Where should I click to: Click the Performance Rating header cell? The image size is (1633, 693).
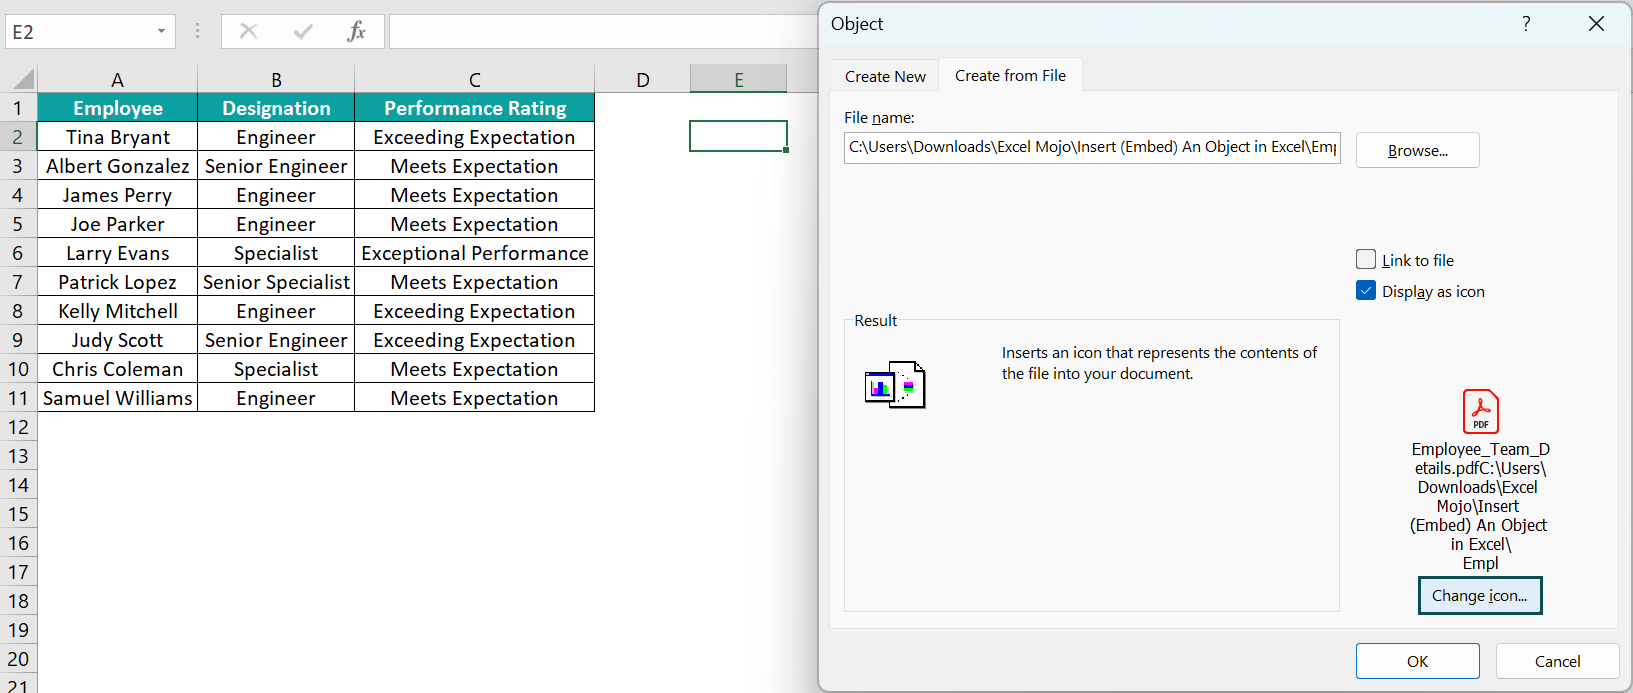(474, 108)
